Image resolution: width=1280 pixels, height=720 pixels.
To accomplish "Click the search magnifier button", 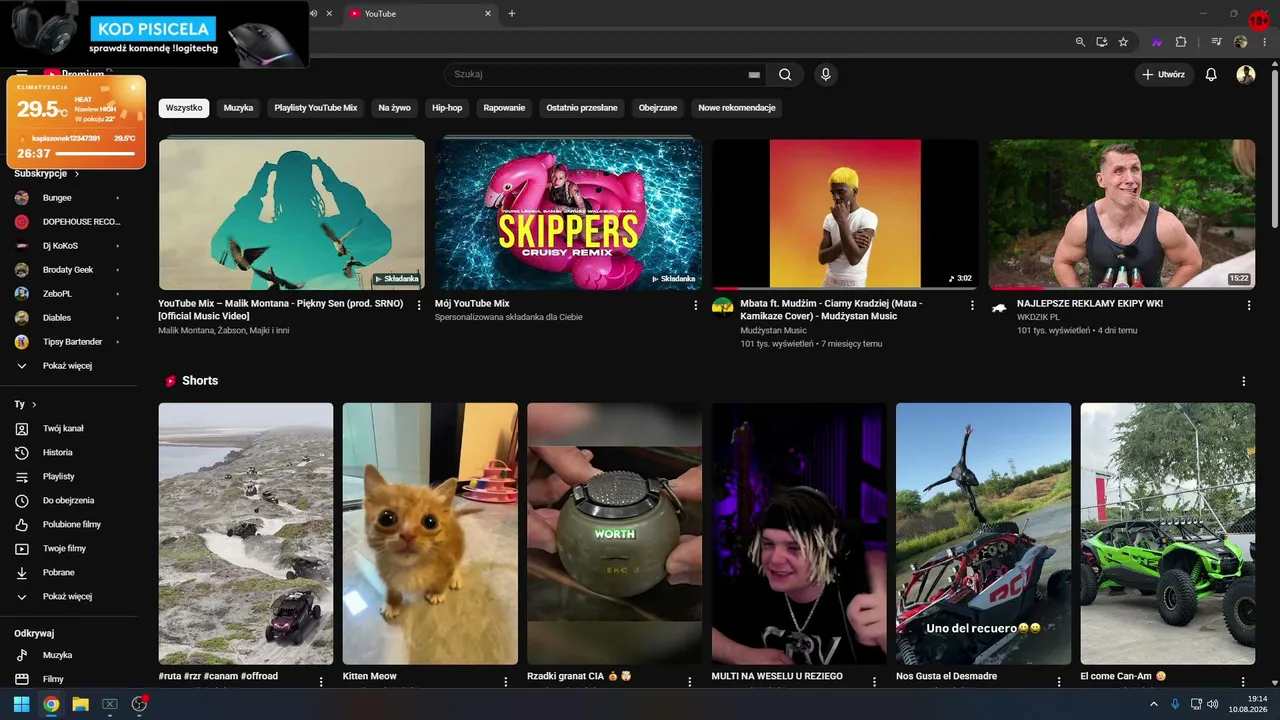I will [x=785, y=74].
